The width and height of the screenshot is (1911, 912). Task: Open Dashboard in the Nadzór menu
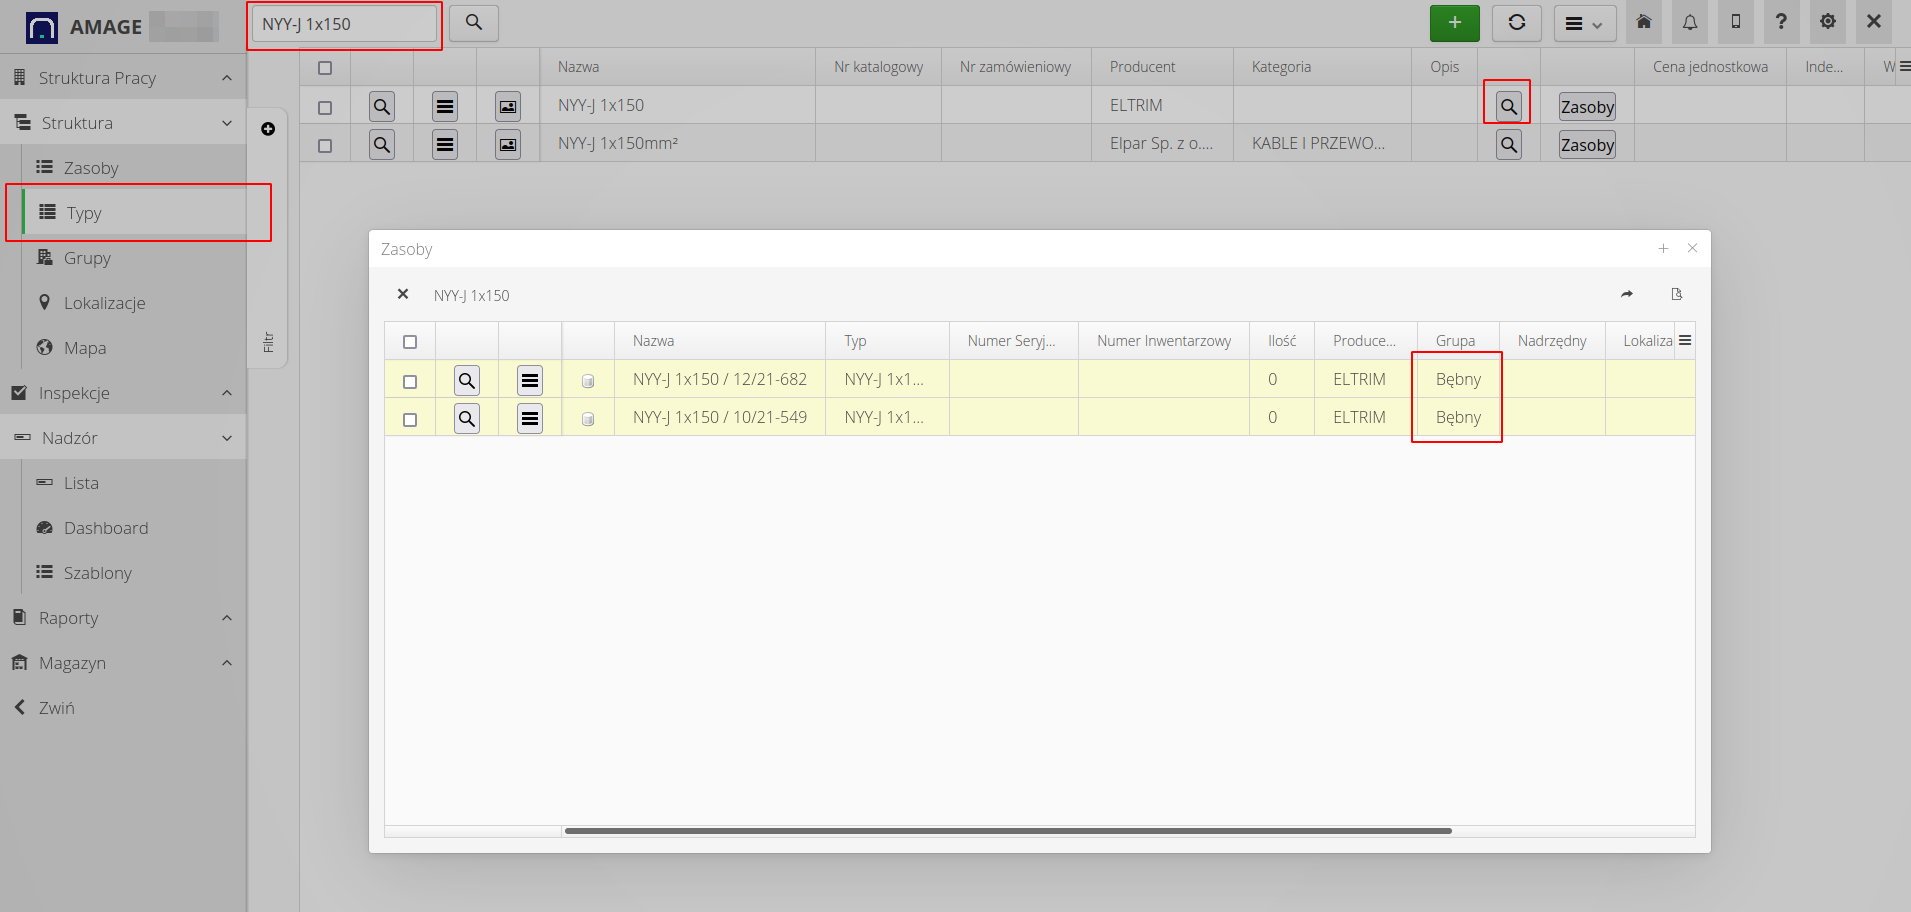click(105, 528)
